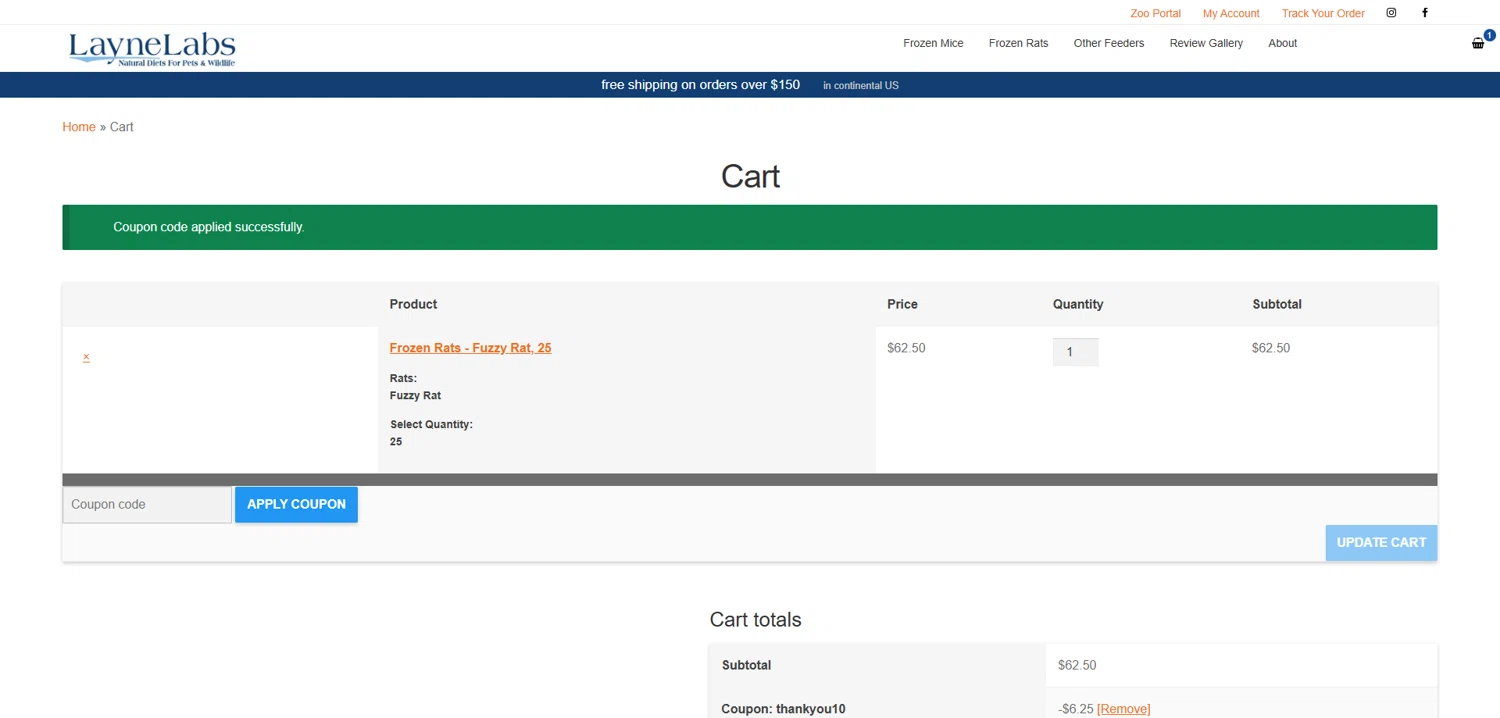Remove the thankyou10 coupon
The height and width of the screenshot is (718, 1500).
1123,709
